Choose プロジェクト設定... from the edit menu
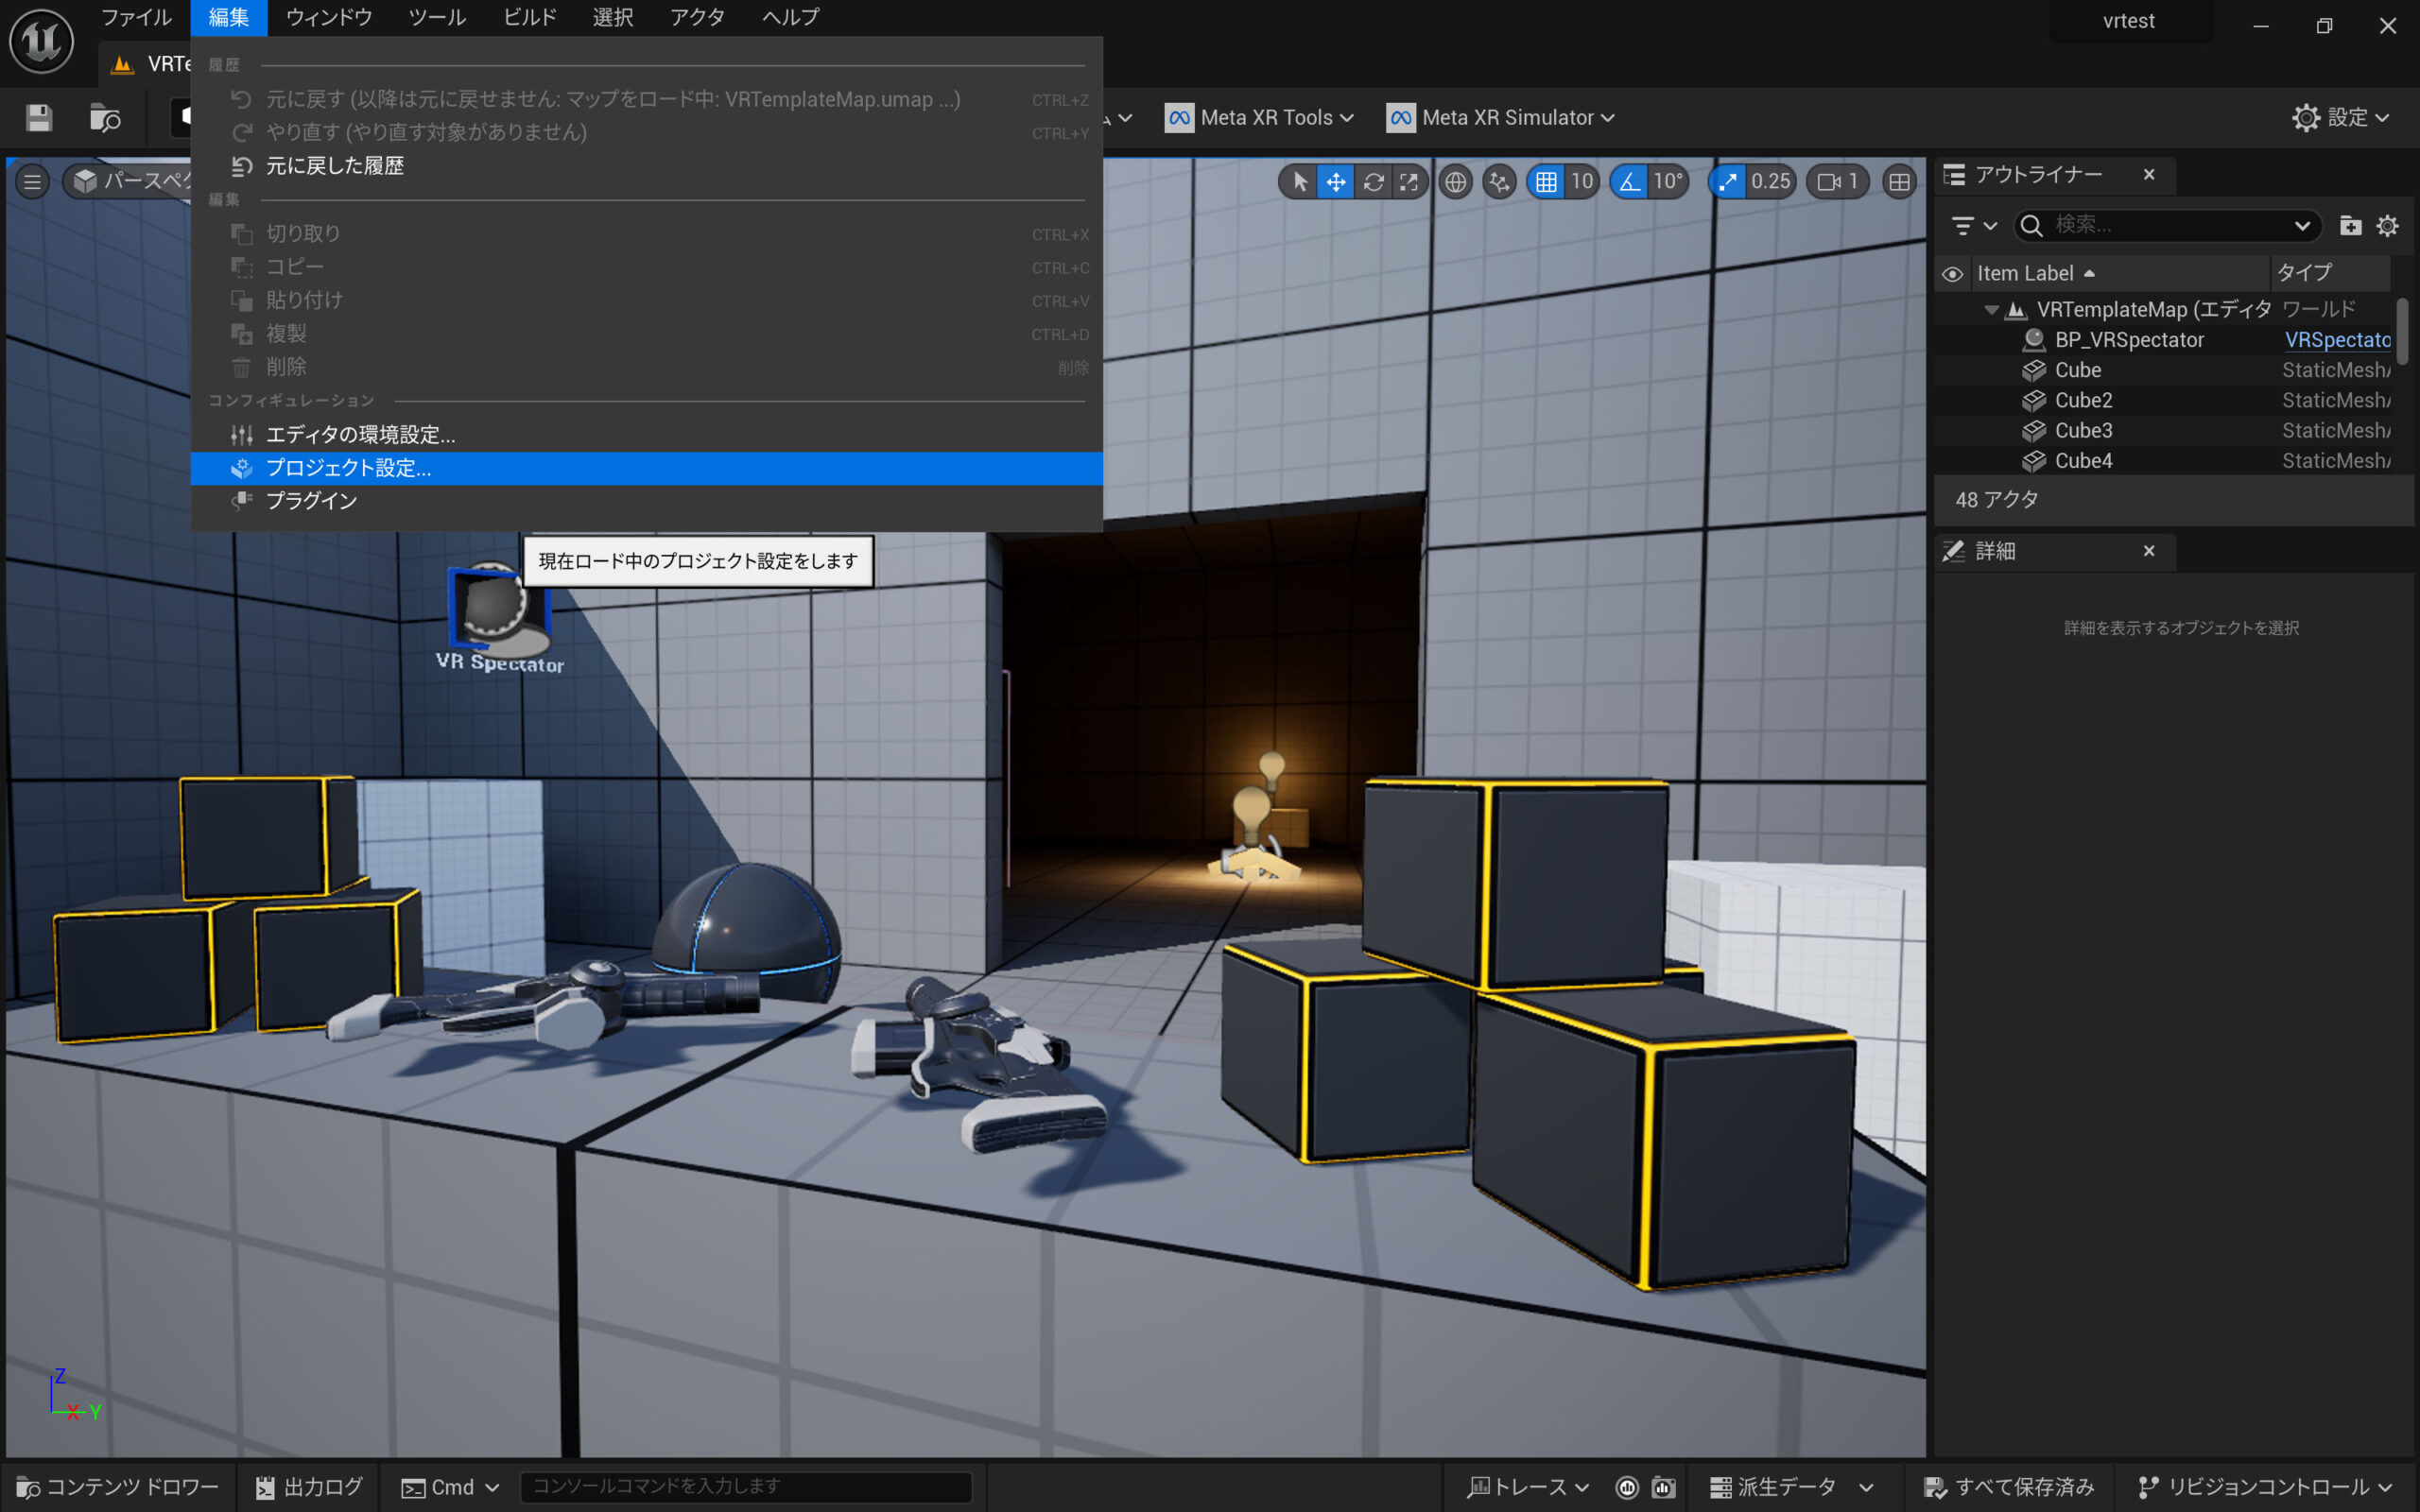 coord(348,468)
